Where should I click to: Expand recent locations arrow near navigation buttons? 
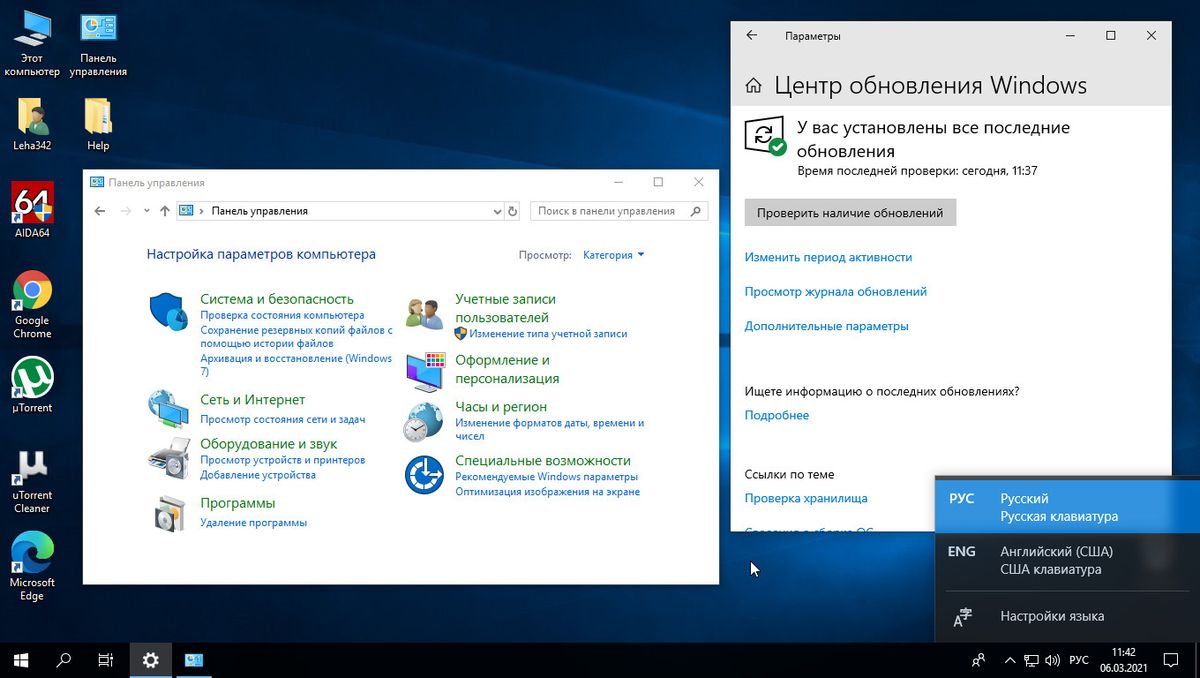coord(146,211)
